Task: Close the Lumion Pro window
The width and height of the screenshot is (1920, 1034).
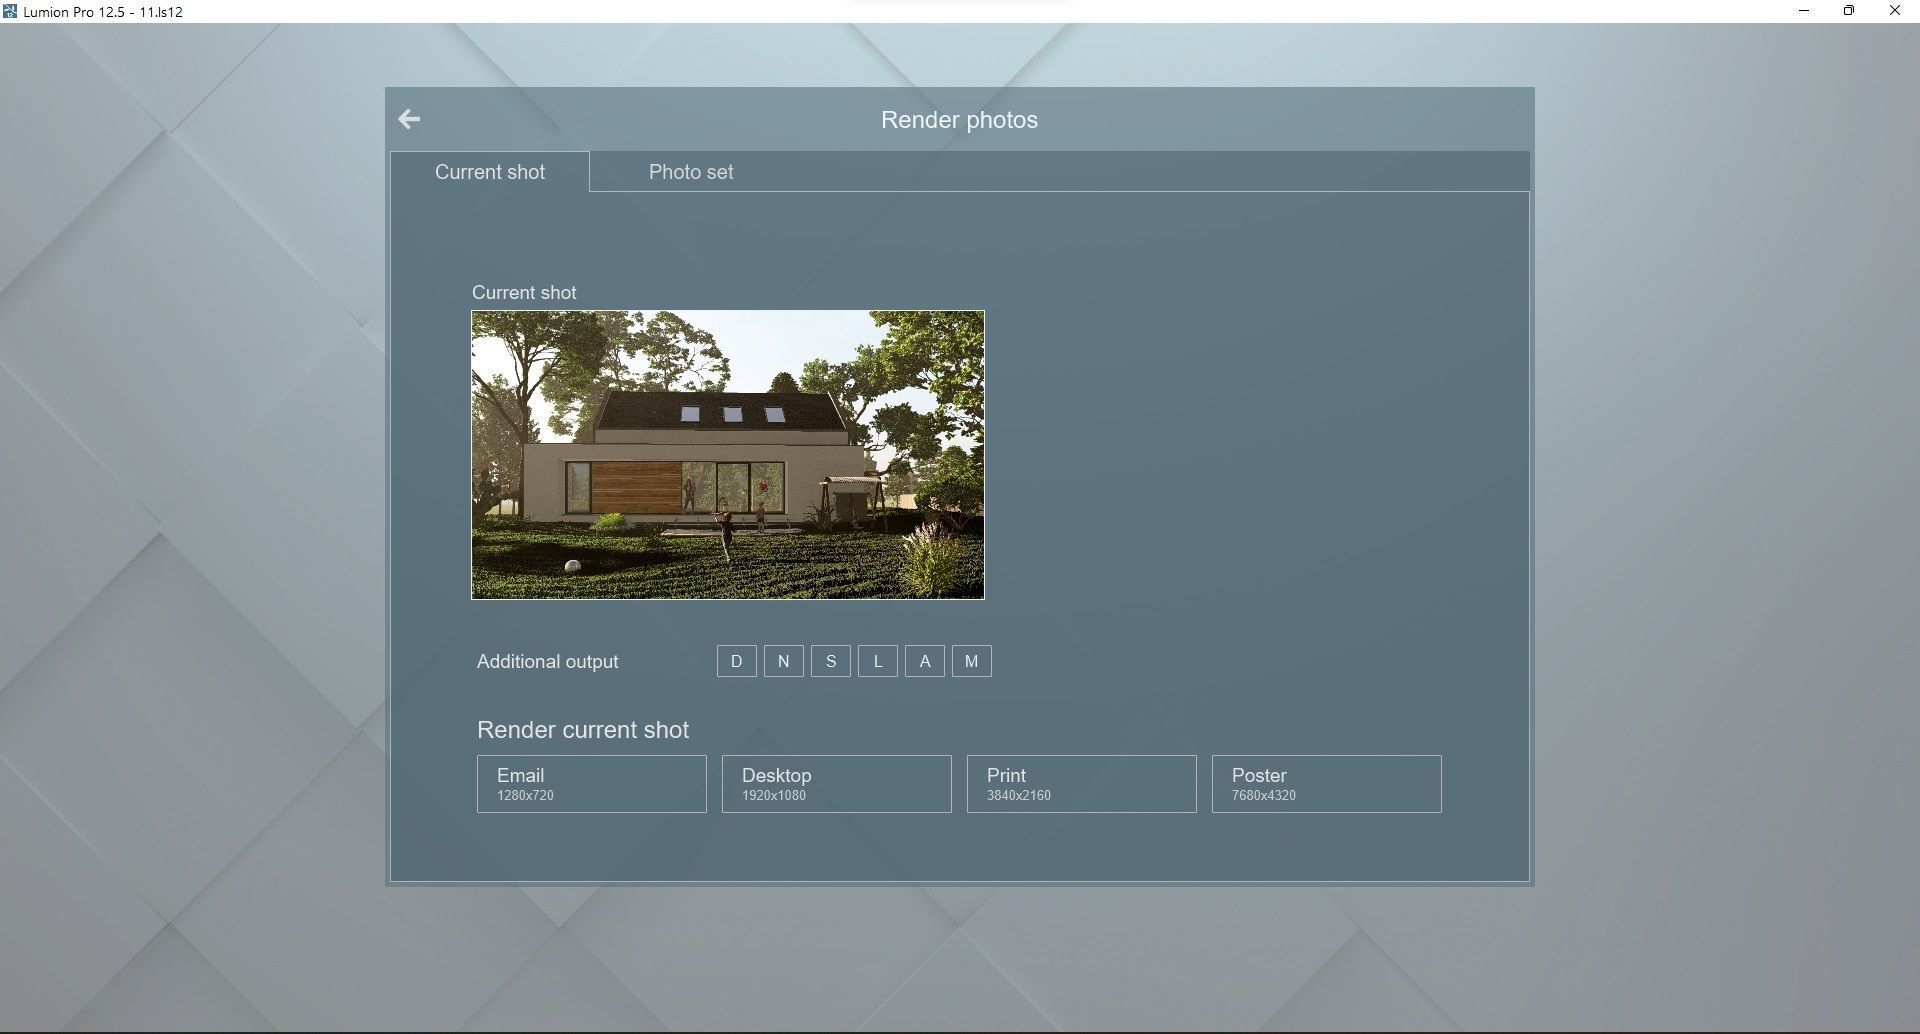Action: (x=1895, y=11)
